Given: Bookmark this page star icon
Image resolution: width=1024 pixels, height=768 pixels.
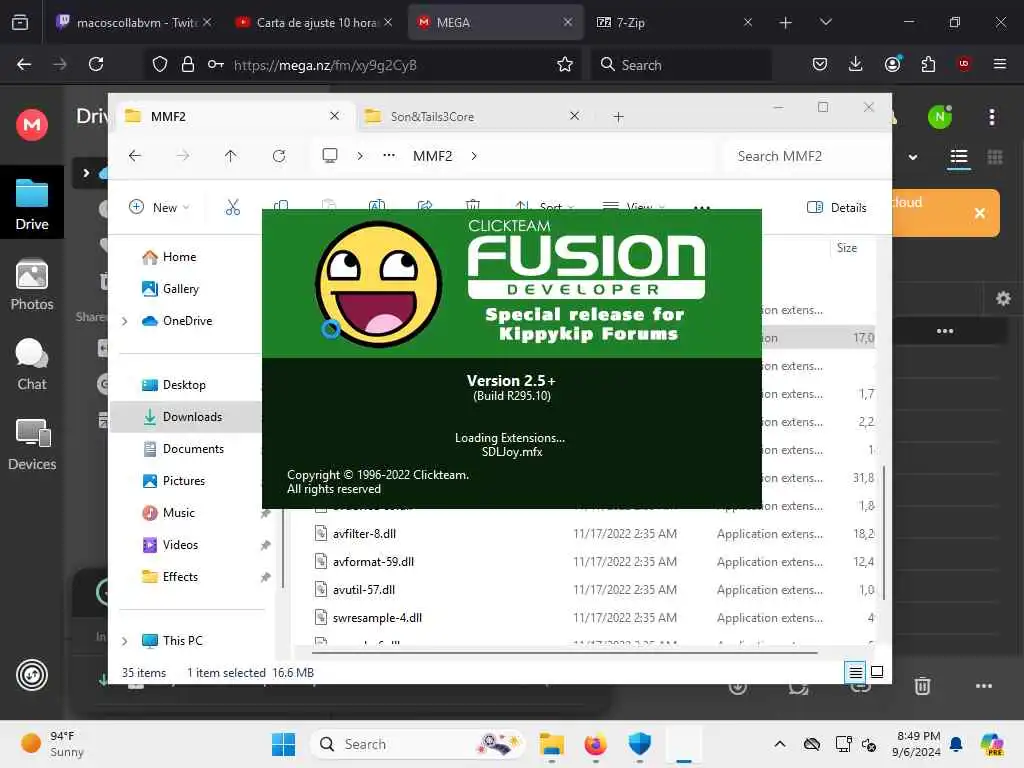Looking at the screenshot, I should [x=565, y=64].
